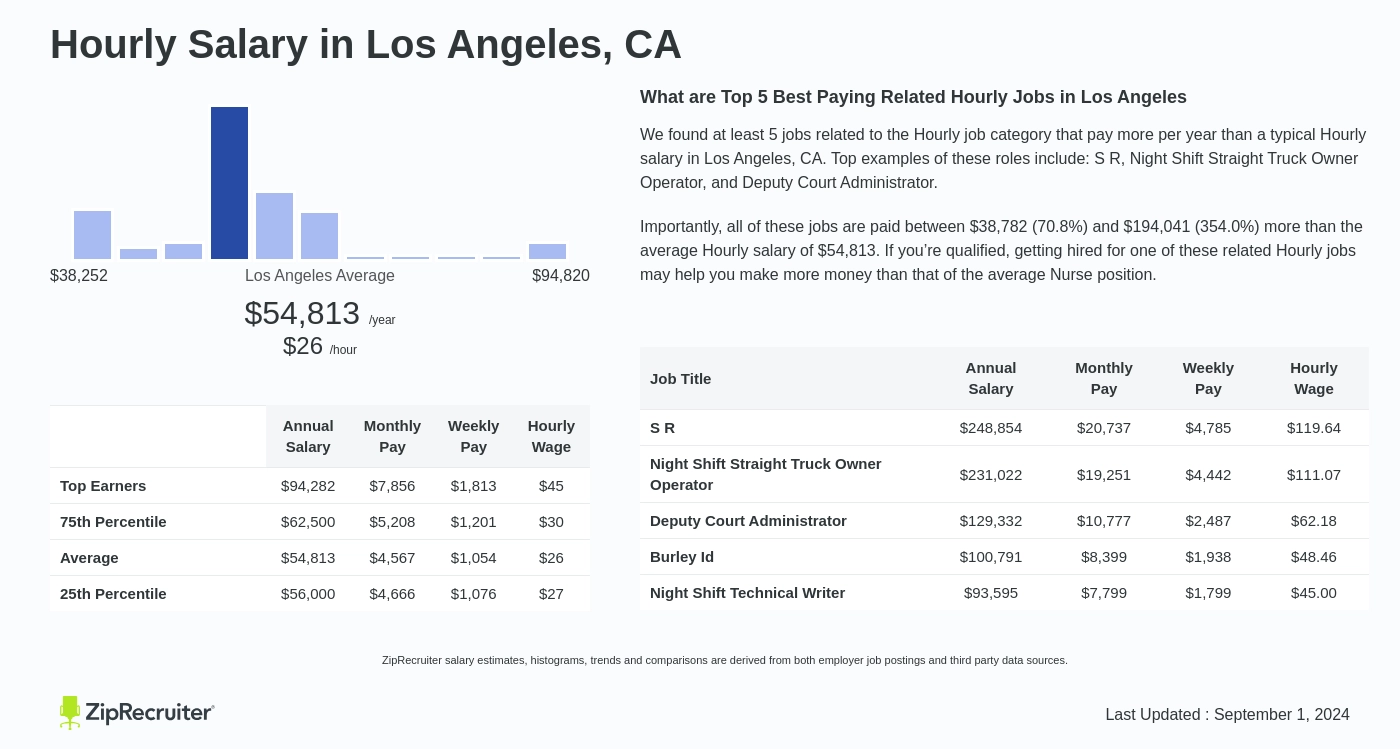Click the $1,938 weekly pay cell
This screenshot has height=749, width=1400.
coord(1208,557)
